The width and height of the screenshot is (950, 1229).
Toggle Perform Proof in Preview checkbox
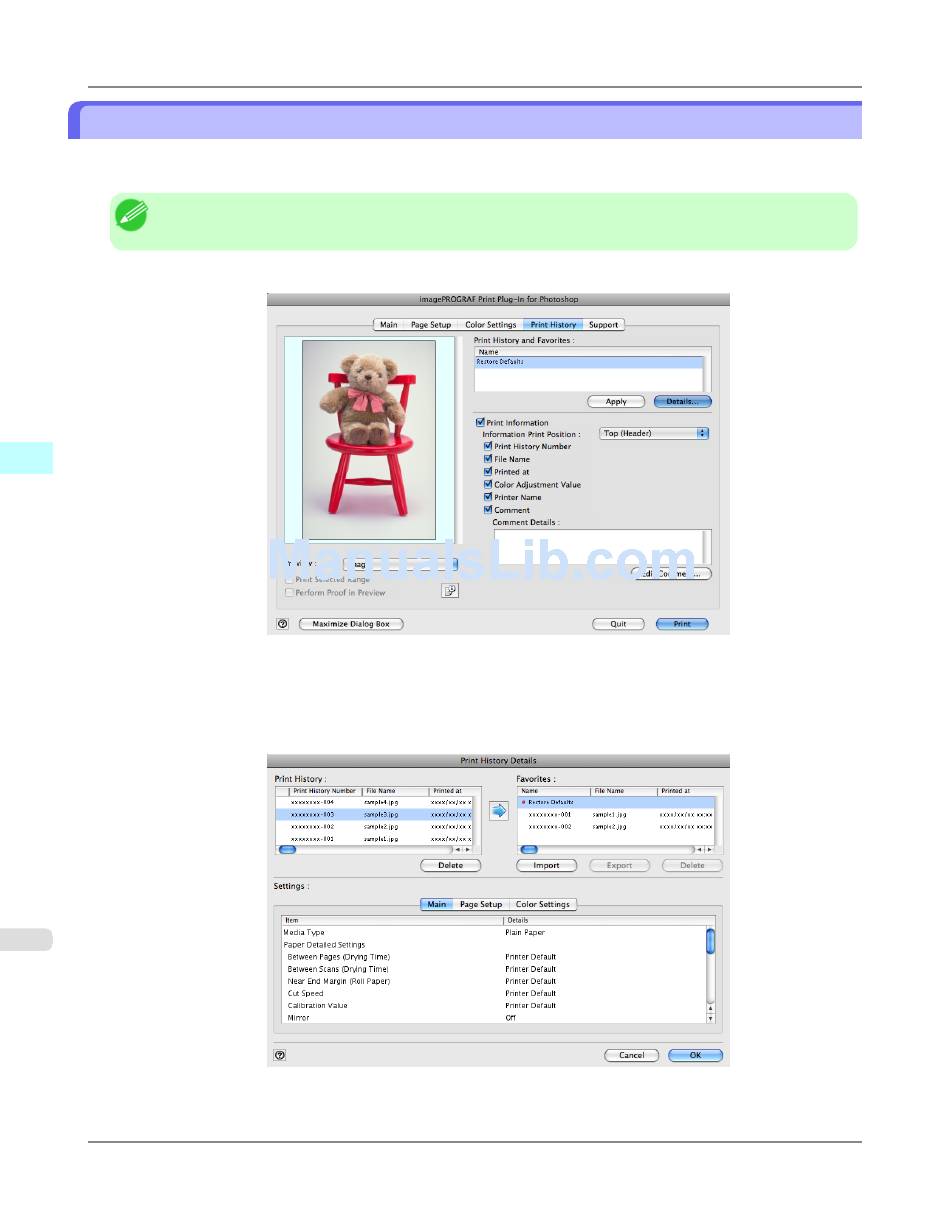pos(289,592)
